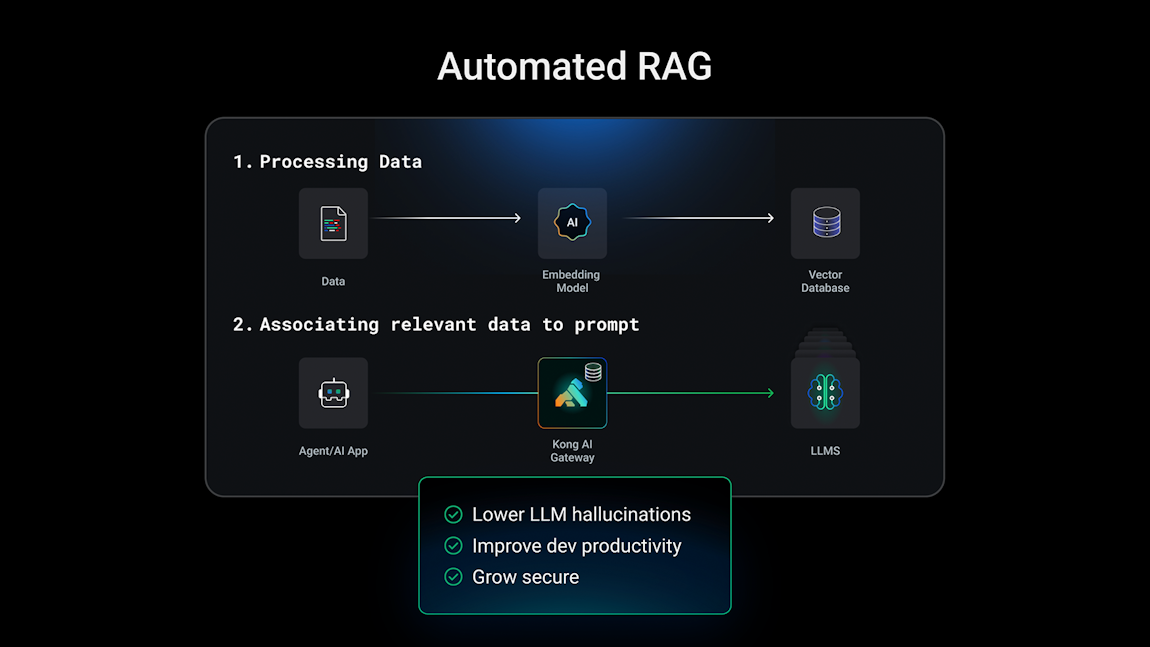This screenshot has width=1150, height=647.
Task: Select the Kong AI Gateway icon
Action: 572,393
